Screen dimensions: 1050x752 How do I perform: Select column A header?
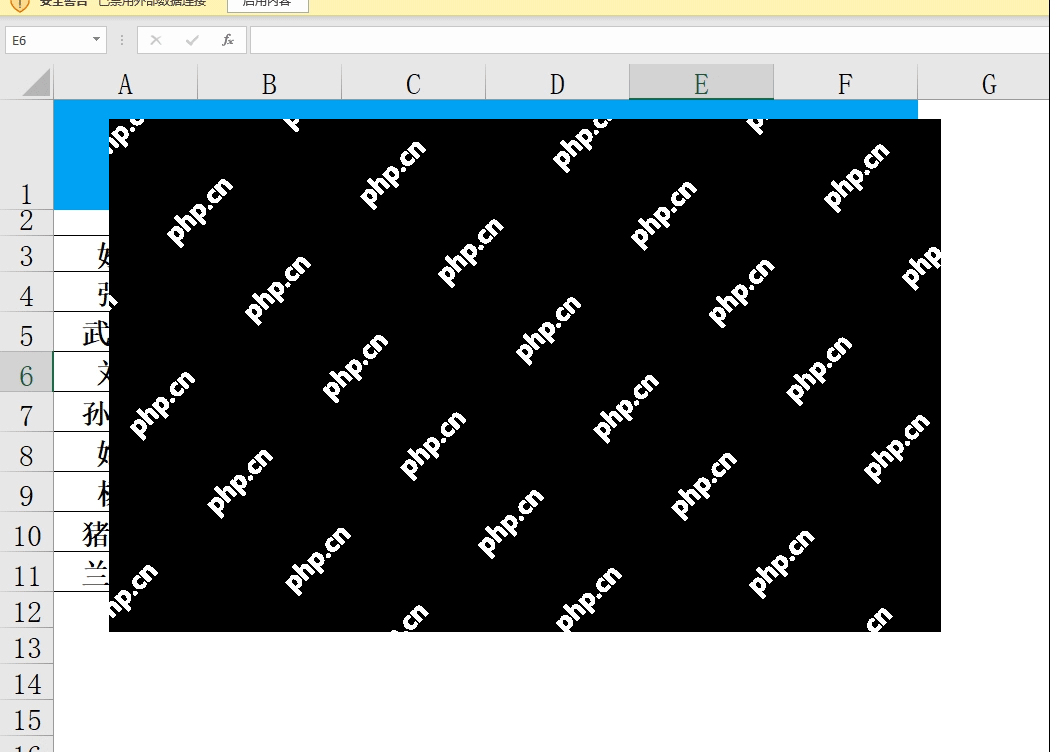(x=125, y=84)
